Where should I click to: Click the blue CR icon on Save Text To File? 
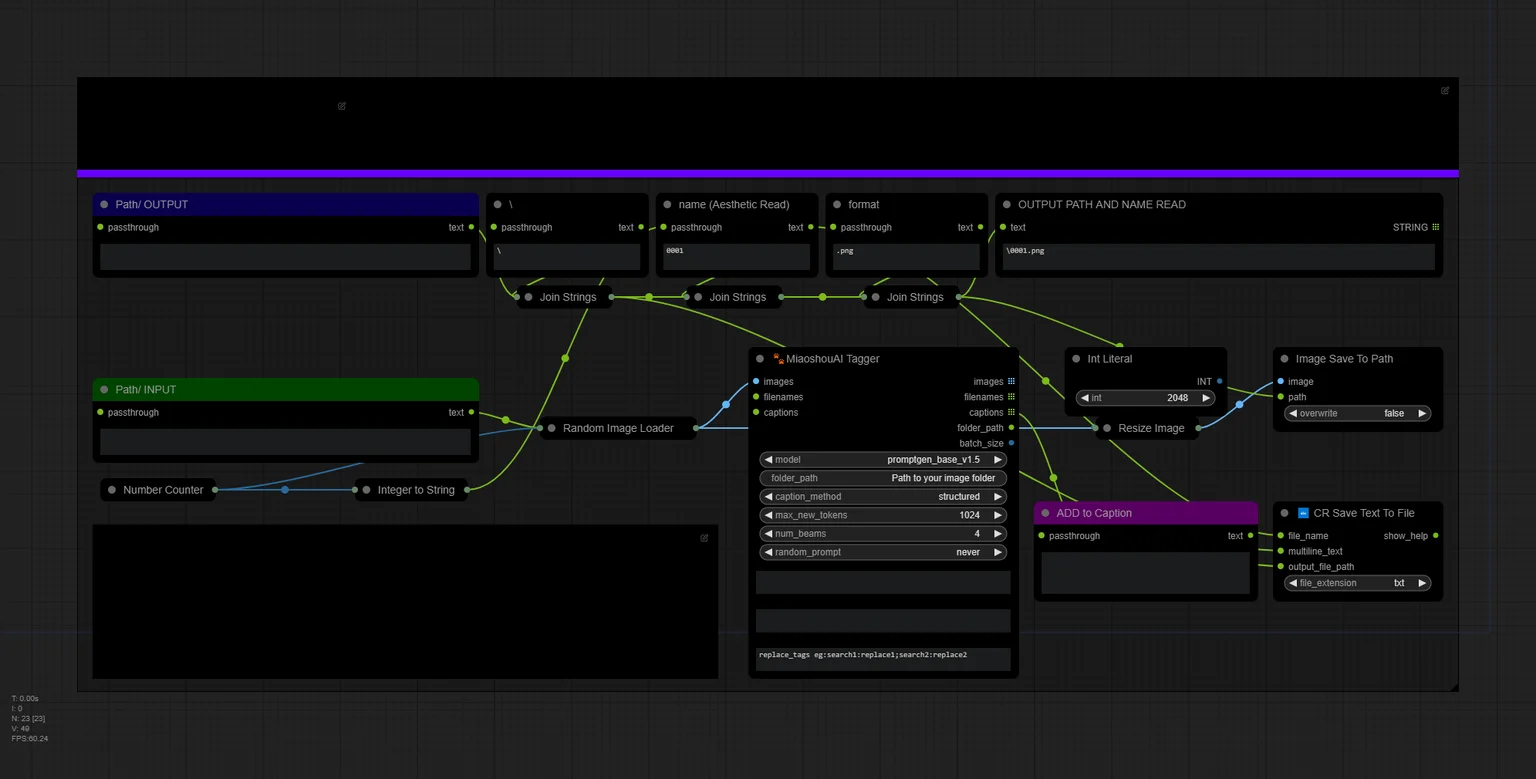coord(1303,513)
